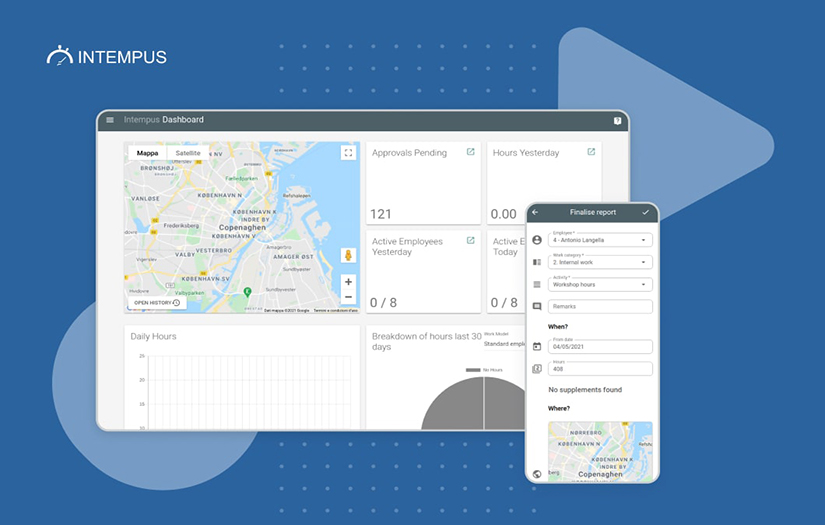The height and width of the screenshot is (525, 825).
Task: Click the hours clock icon
Action: [537, 369]
